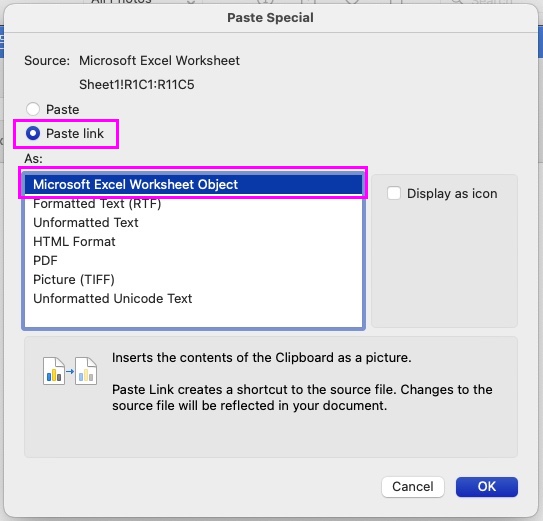Click the Paste Special title bar
Viewport: 543px width, 521px height.
[x=270, y=18]
